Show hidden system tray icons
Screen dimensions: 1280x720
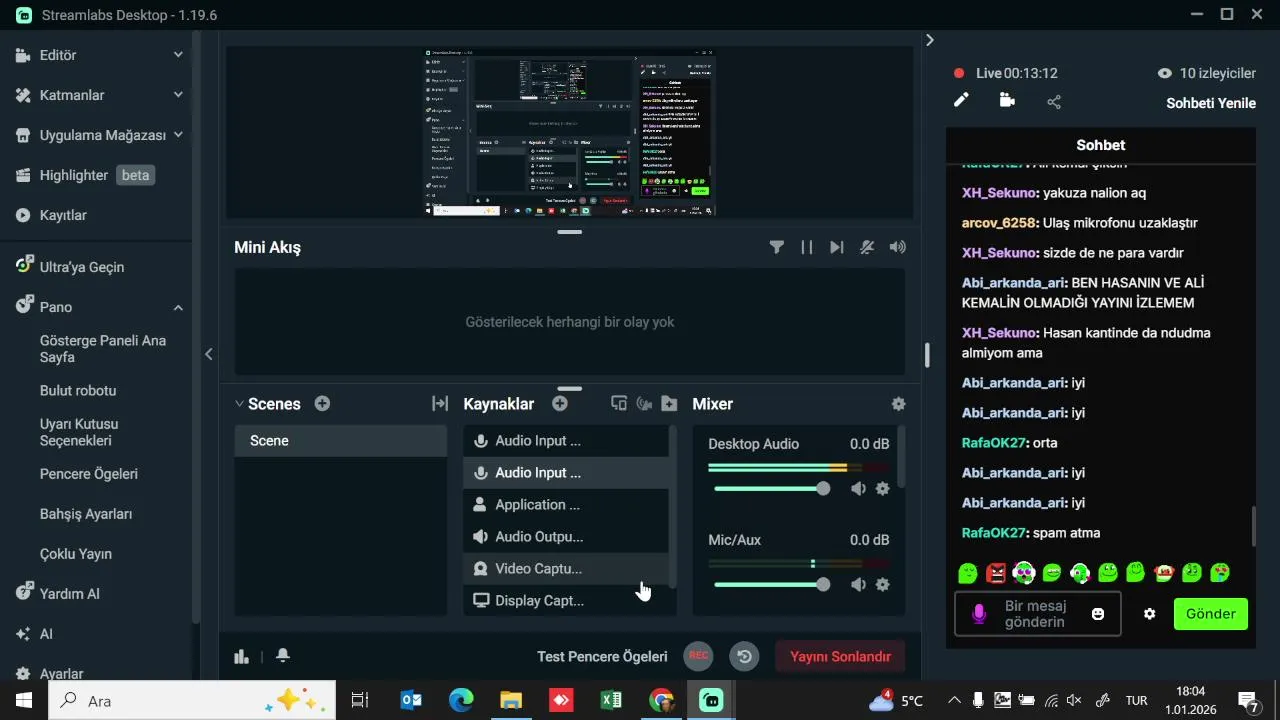(954, 701)
